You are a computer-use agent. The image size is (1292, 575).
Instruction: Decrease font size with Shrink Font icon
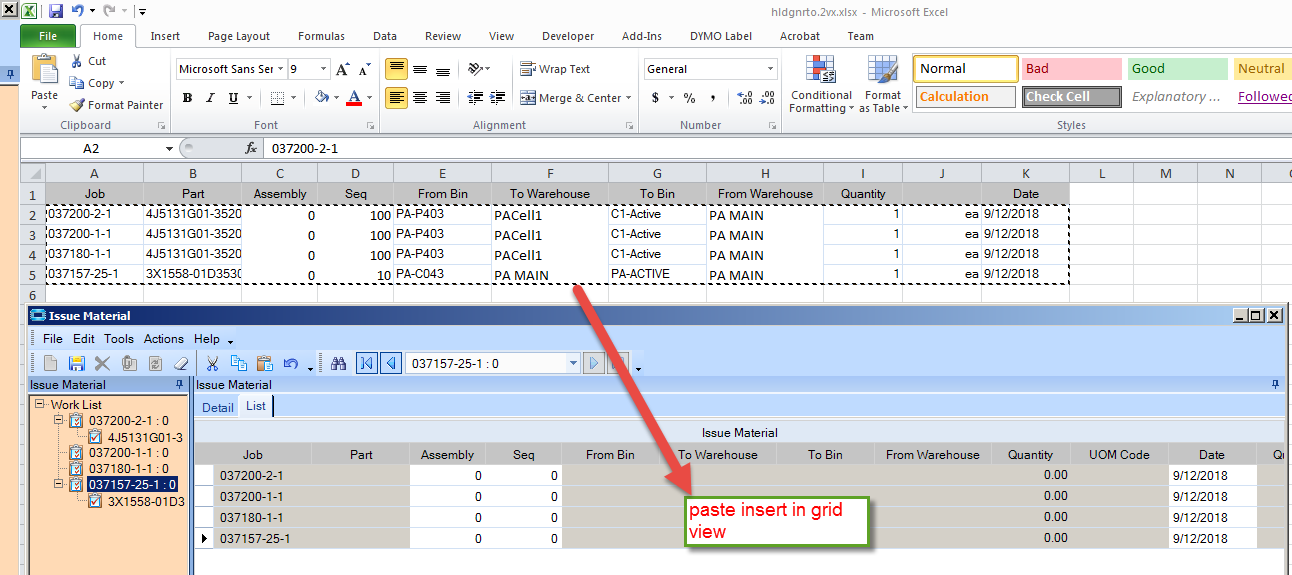click(x=363, y=69)
